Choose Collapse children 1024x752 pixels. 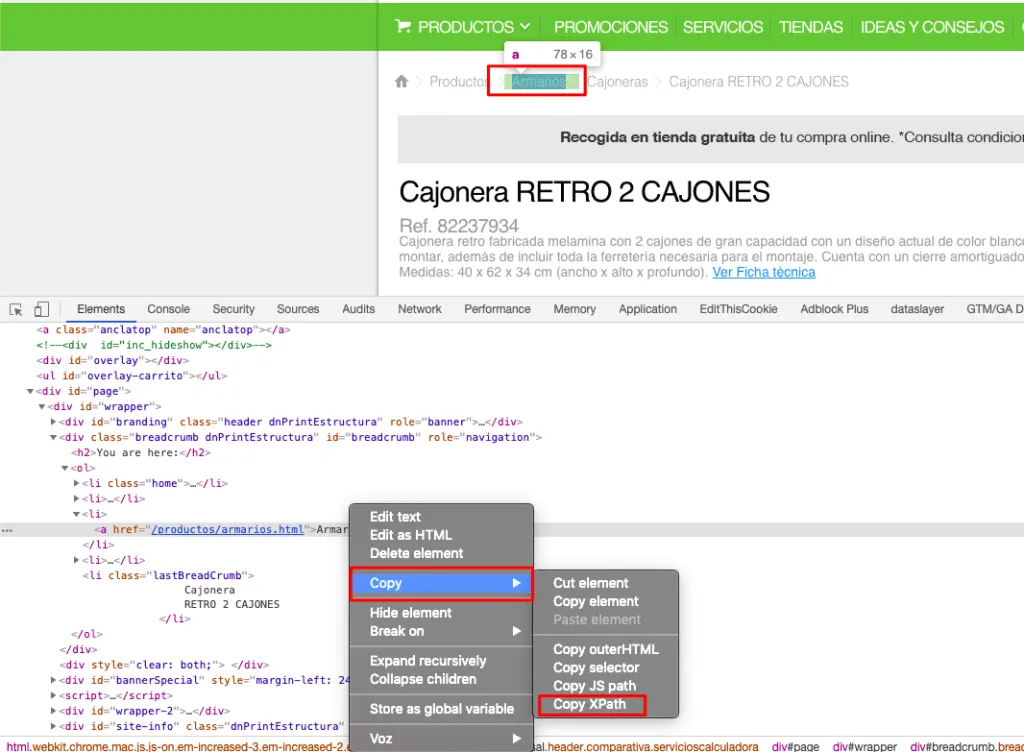[441, 679]
